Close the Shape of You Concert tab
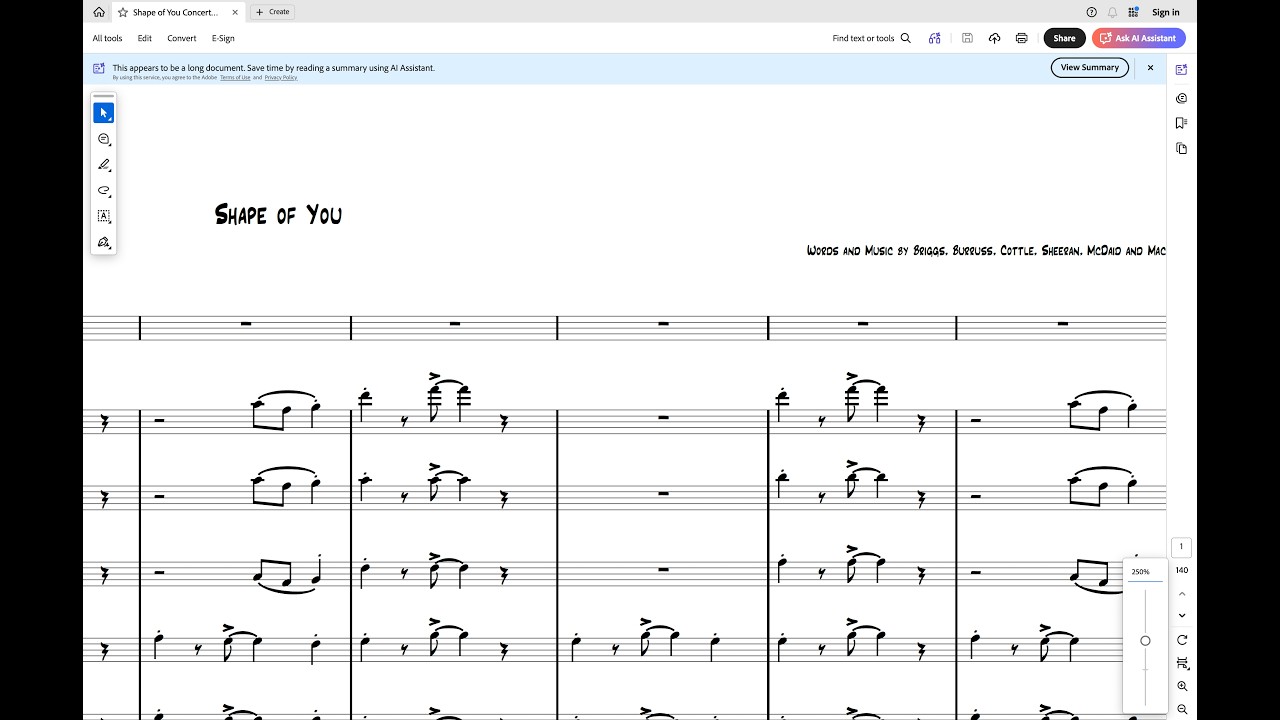This screenshot has width=1280, height=720. click(x=235, y=12)
